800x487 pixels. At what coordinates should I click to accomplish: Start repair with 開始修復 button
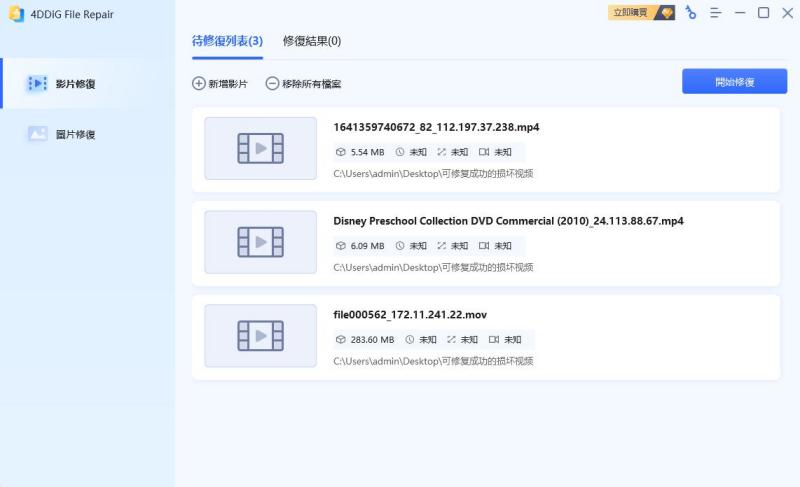(x=734, y=82)
